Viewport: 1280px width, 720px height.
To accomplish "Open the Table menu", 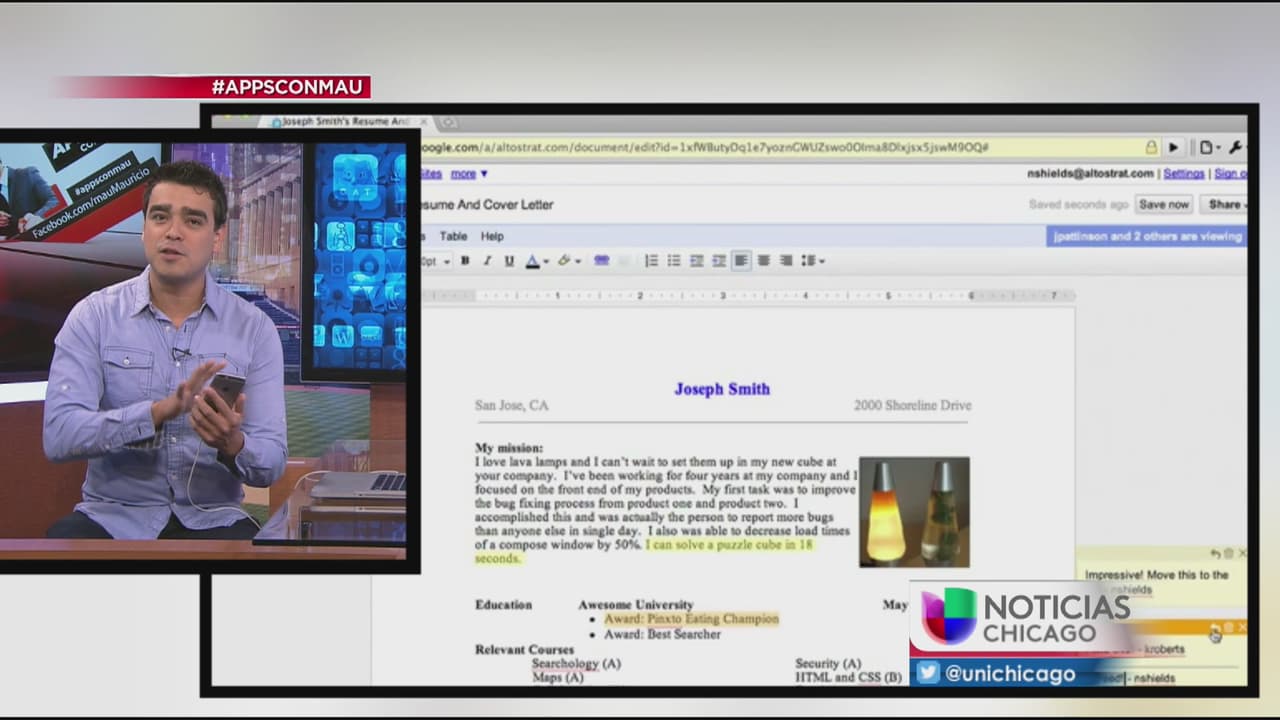I will pyautogui.click(x=453, y=236).
